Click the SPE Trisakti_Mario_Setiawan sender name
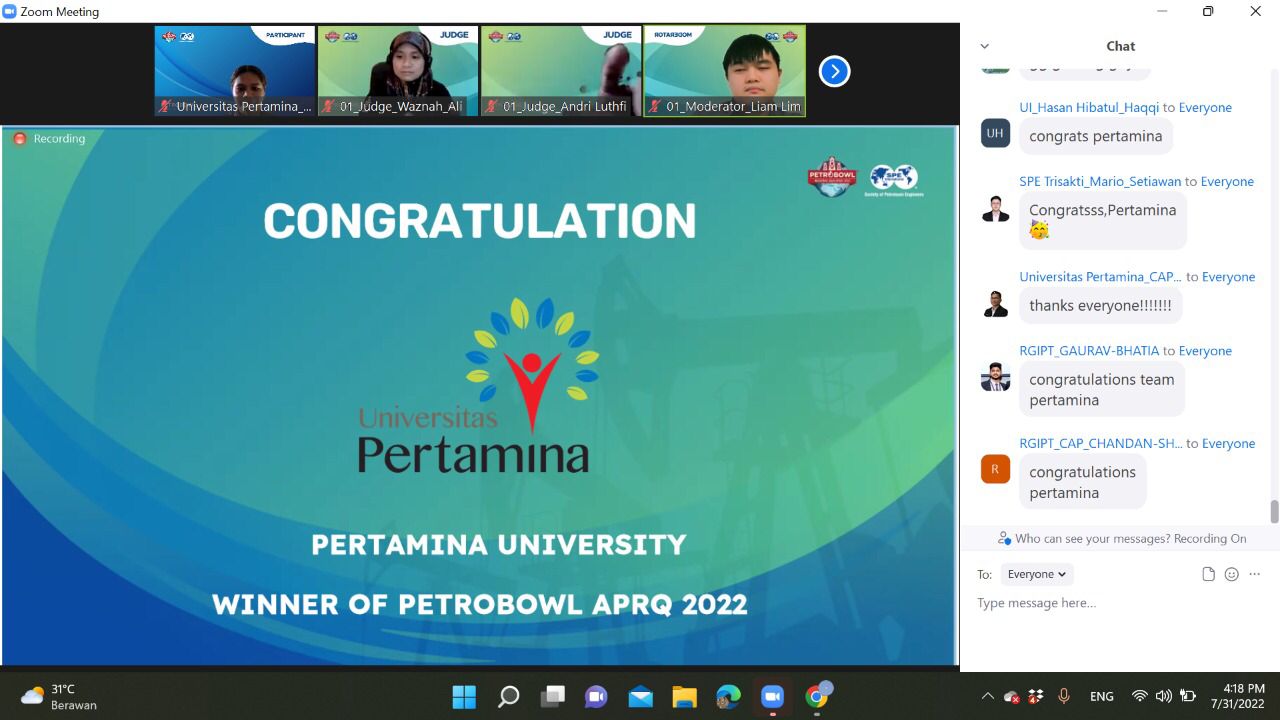Screen dimensions: 1280x720 [x=1100, y=181]
